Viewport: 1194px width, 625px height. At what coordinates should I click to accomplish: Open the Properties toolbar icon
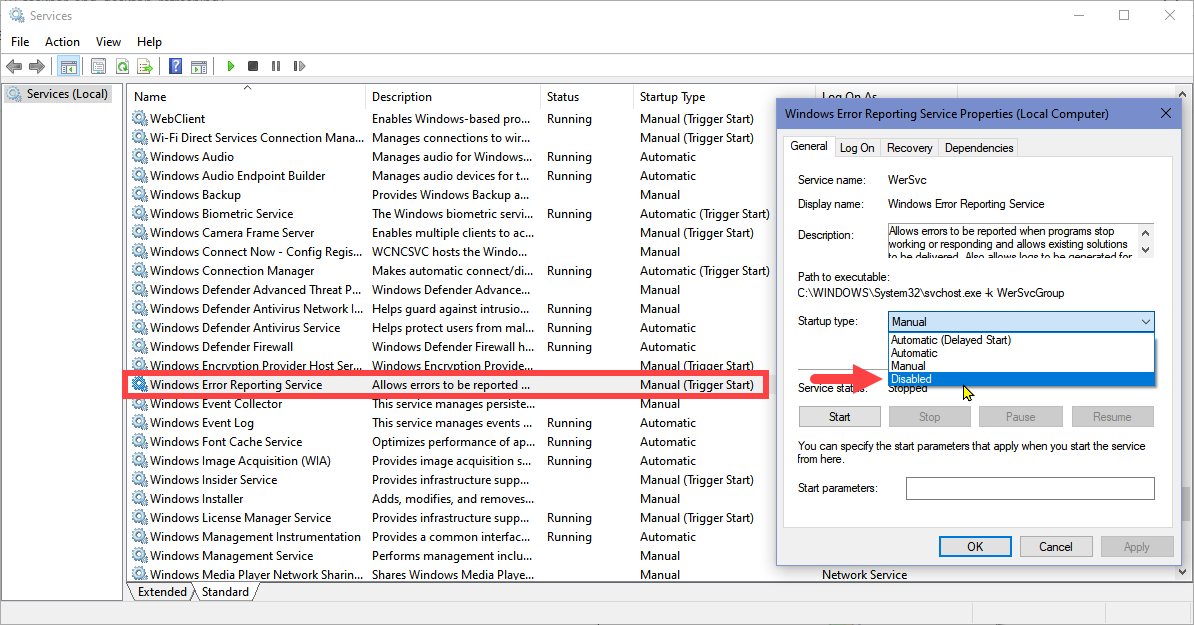[98, 66]
